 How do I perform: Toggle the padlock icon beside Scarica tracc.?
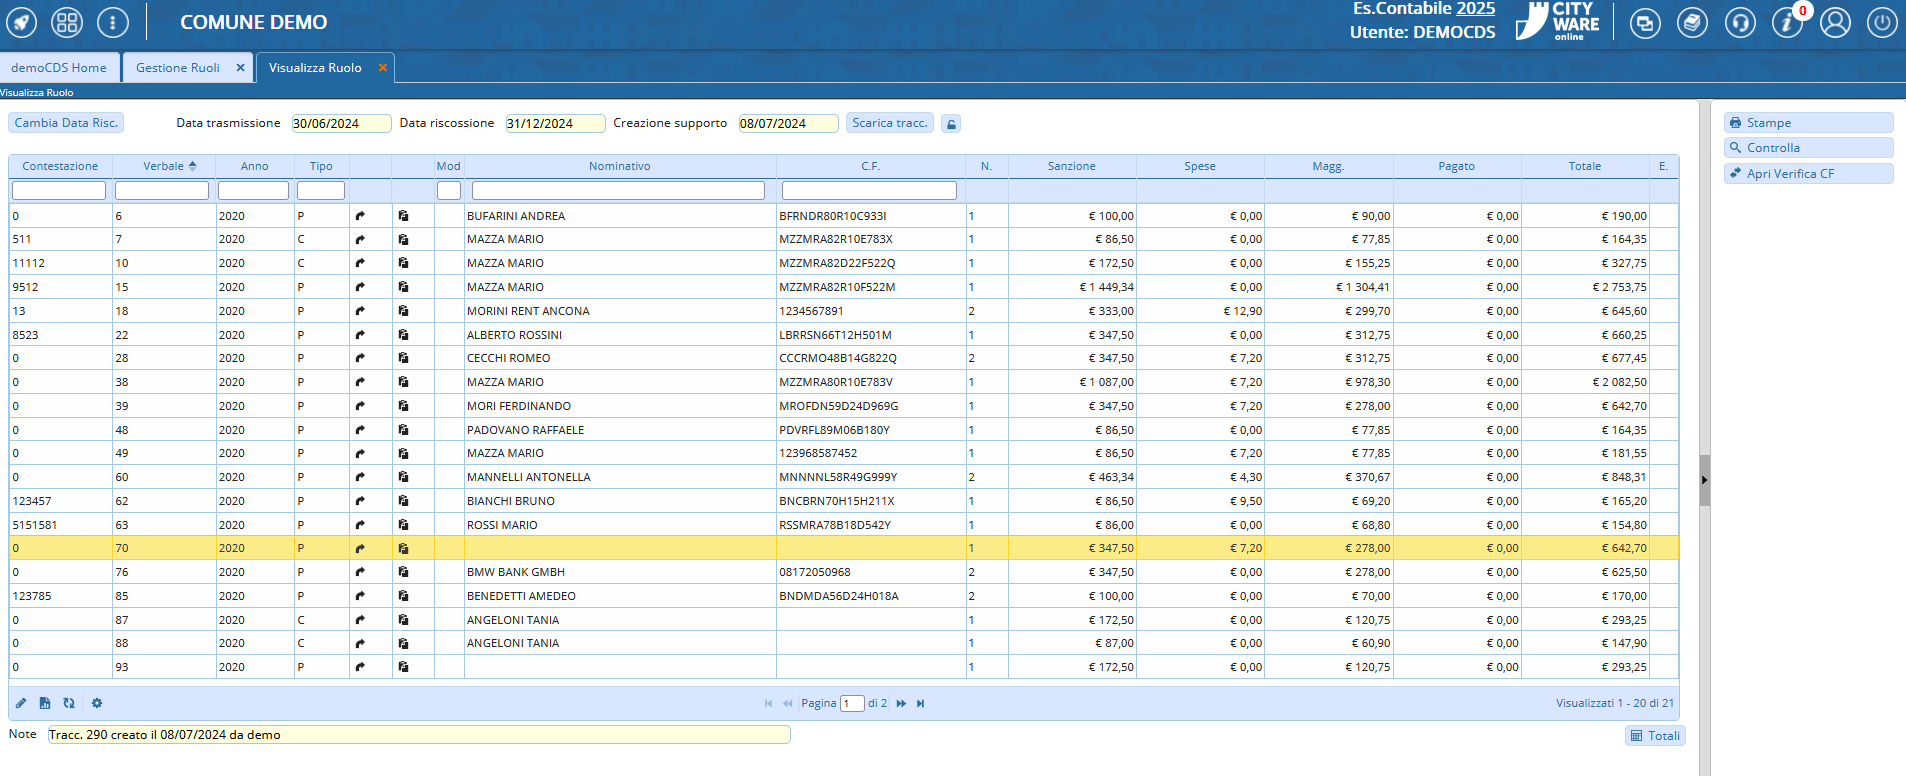pyautogui.click(x=952, y=124)
